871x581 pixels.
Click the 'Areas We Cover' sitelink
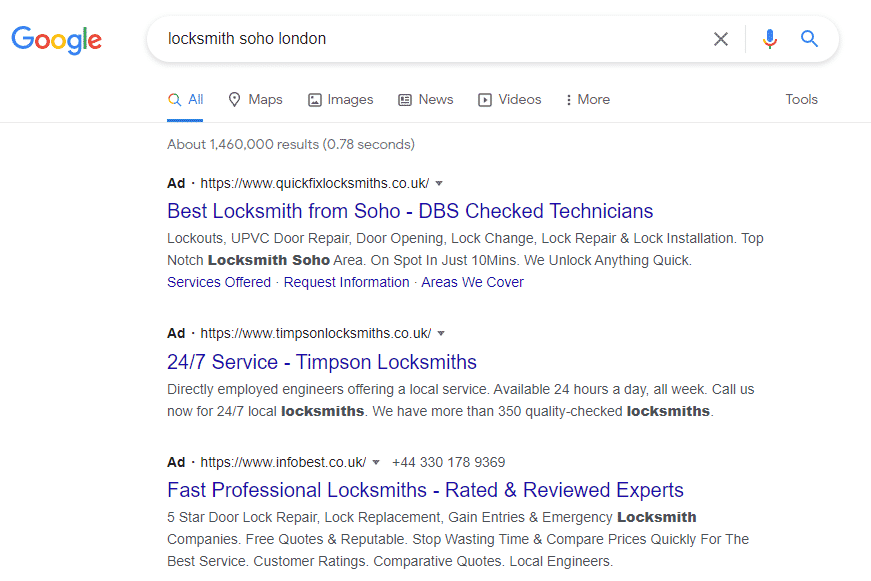pyautogui.click(x=472, y=282)
